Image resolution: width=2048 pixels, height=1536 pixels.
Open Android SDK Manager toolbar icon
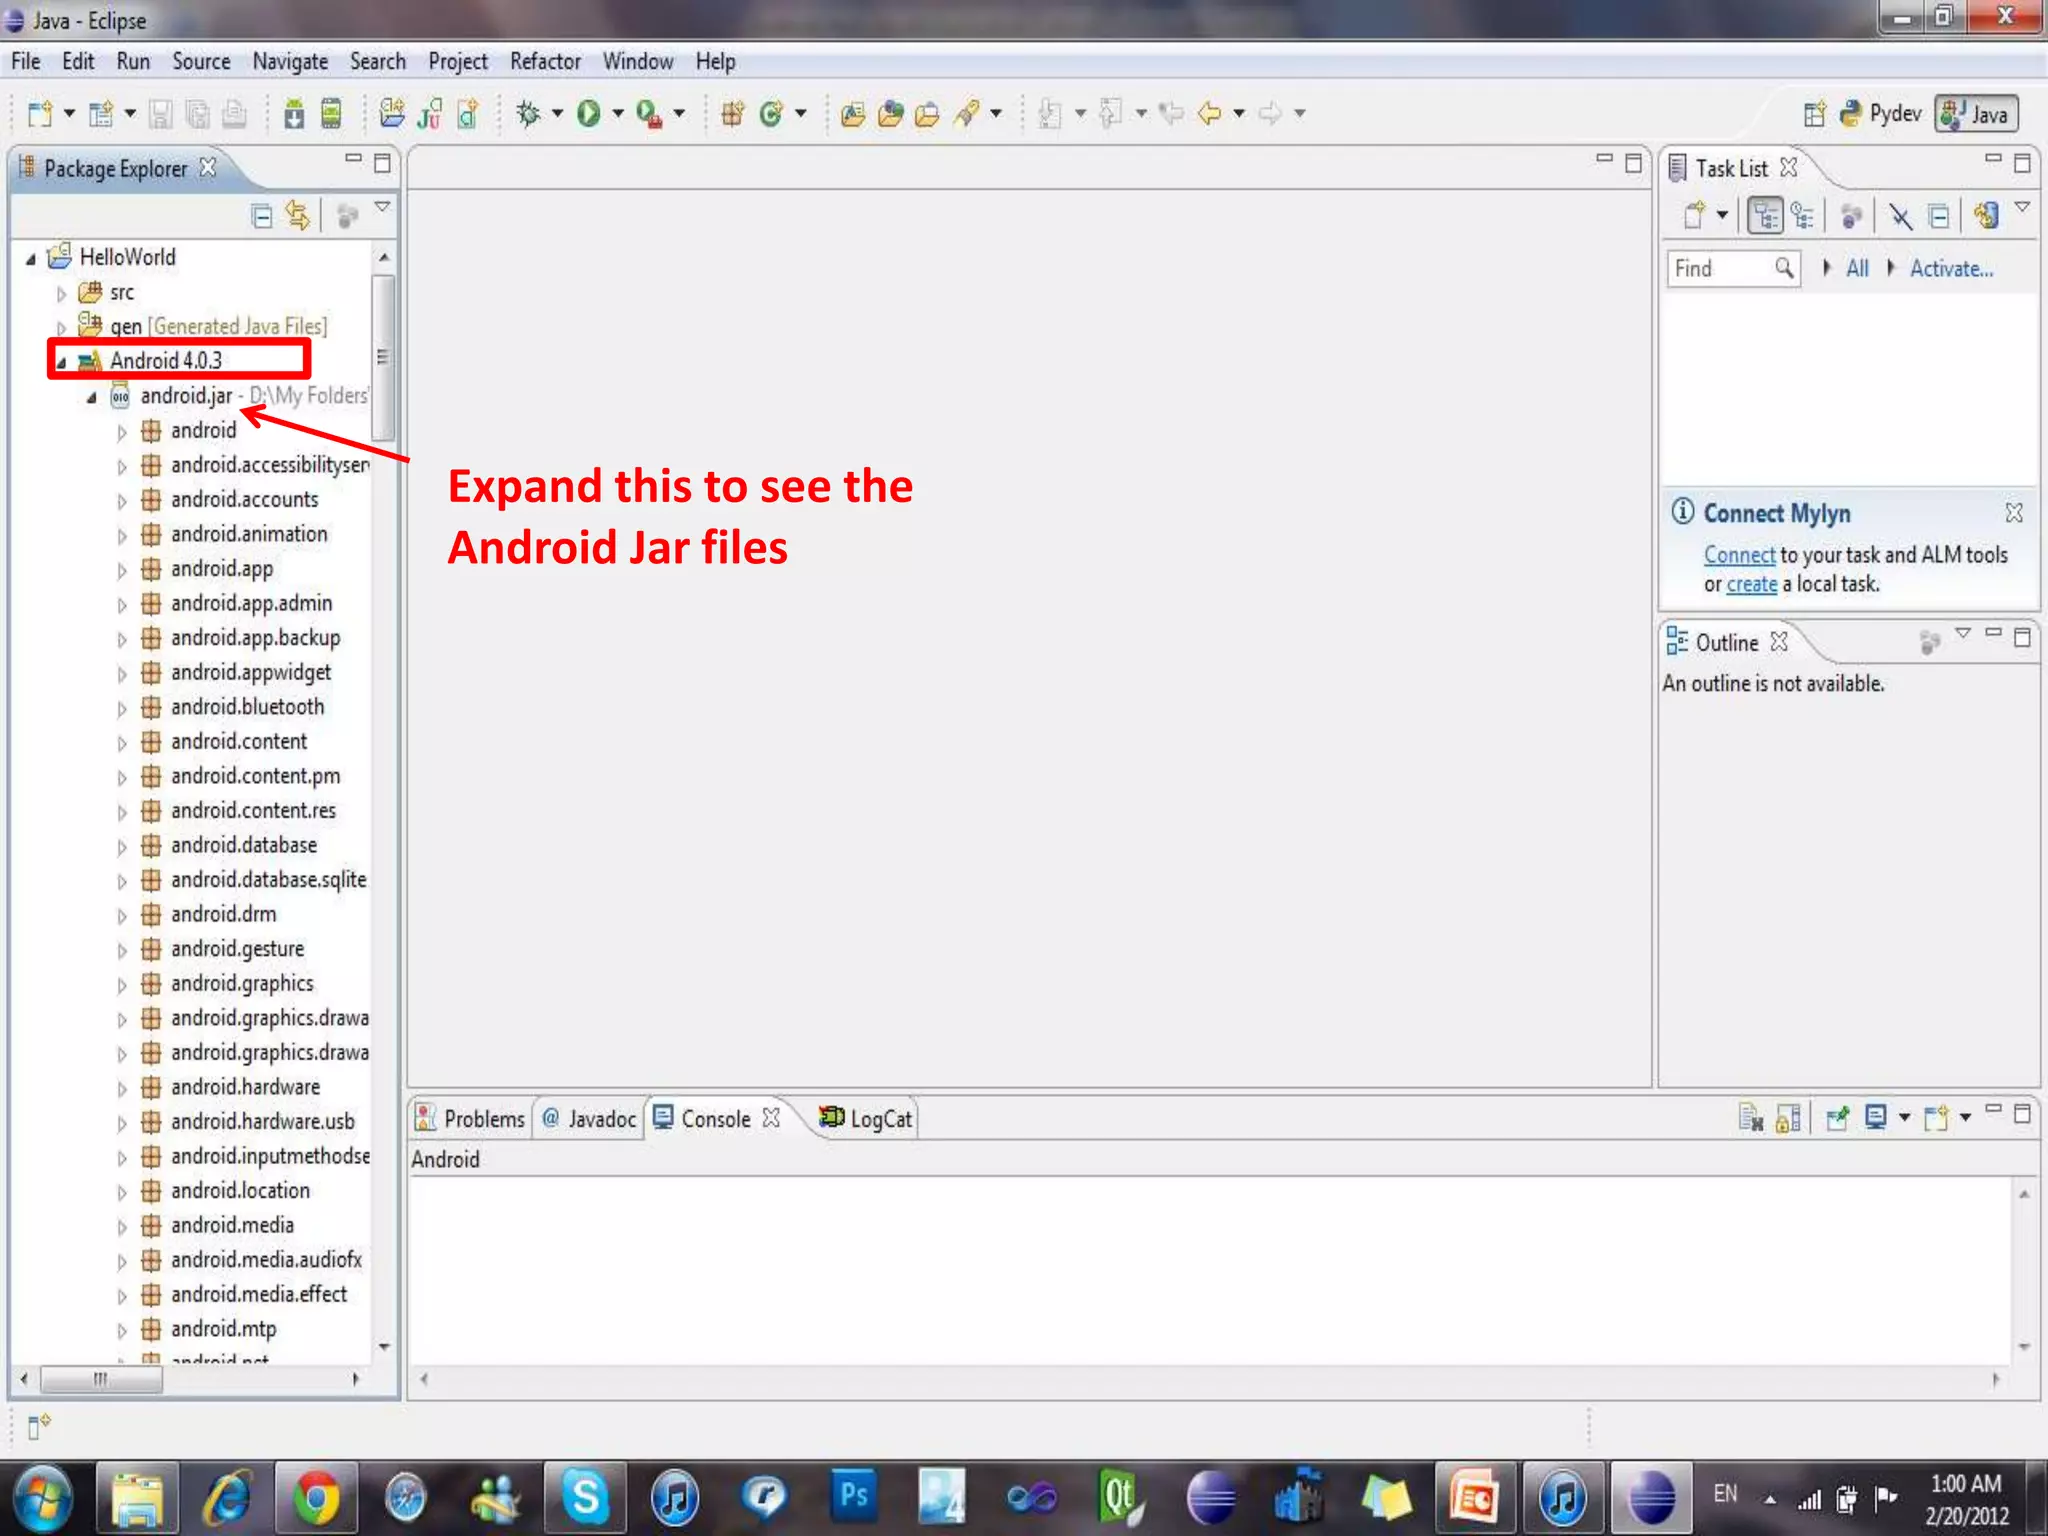[x=294, y=114]
